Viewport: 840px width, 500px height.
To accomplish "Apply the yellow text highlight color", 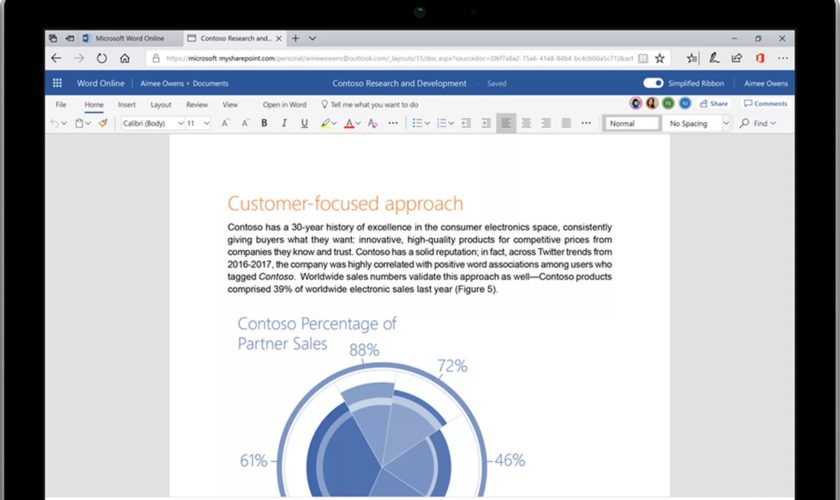I will pyautogui.click(x=326, y=123).
